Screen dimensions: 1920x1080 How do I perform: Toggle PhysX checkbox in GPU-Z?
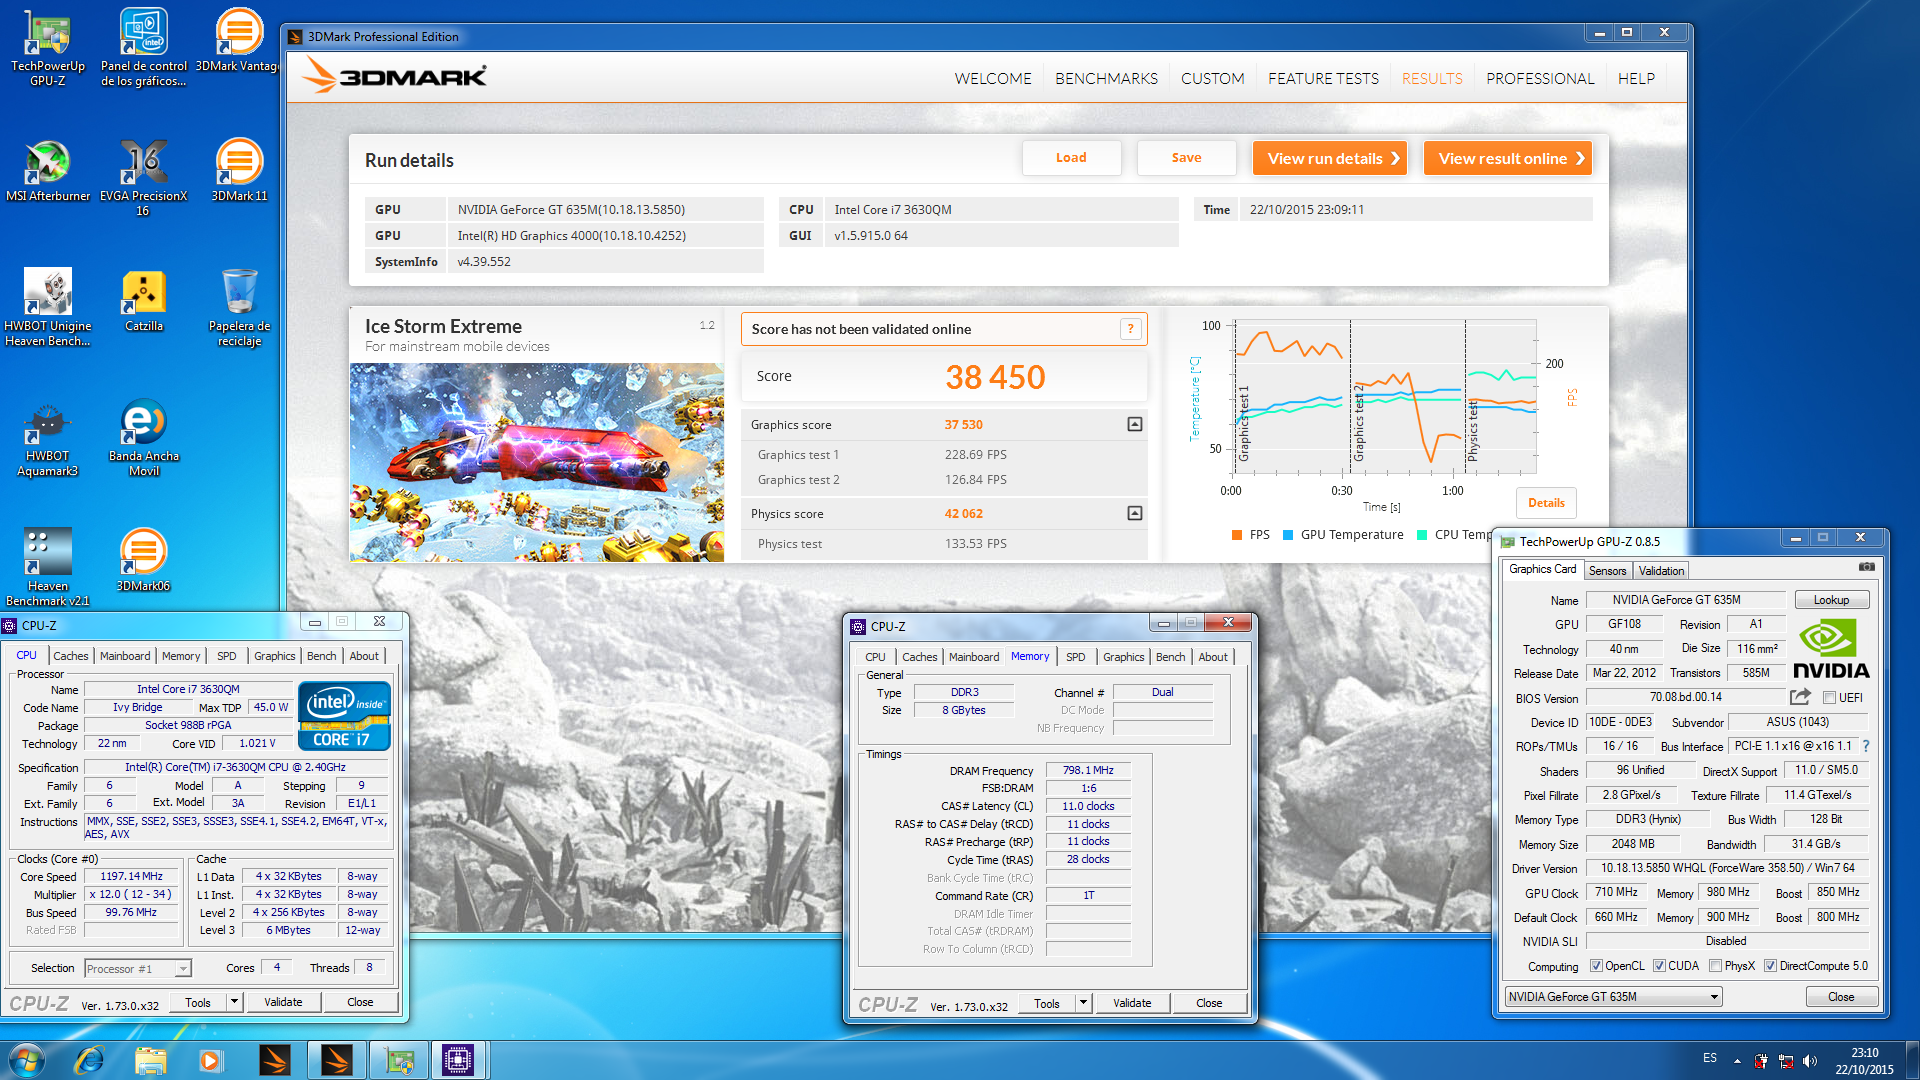[1715, 966]
